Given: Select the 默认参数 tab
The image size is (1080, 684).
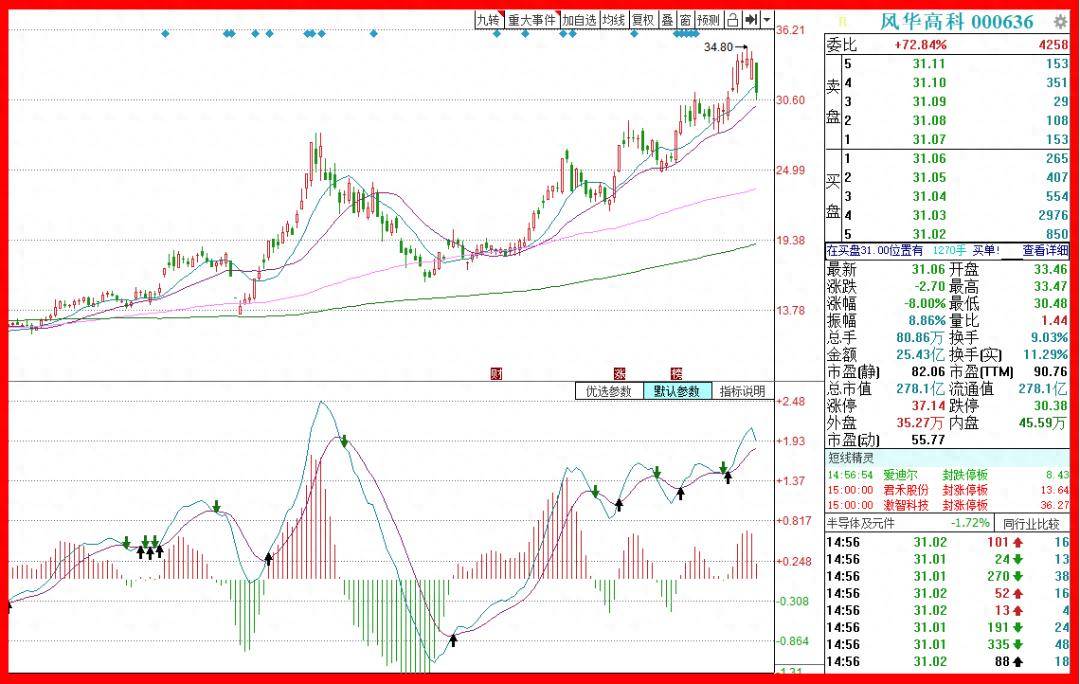Looking at the screenshot, I should (676, 391).
